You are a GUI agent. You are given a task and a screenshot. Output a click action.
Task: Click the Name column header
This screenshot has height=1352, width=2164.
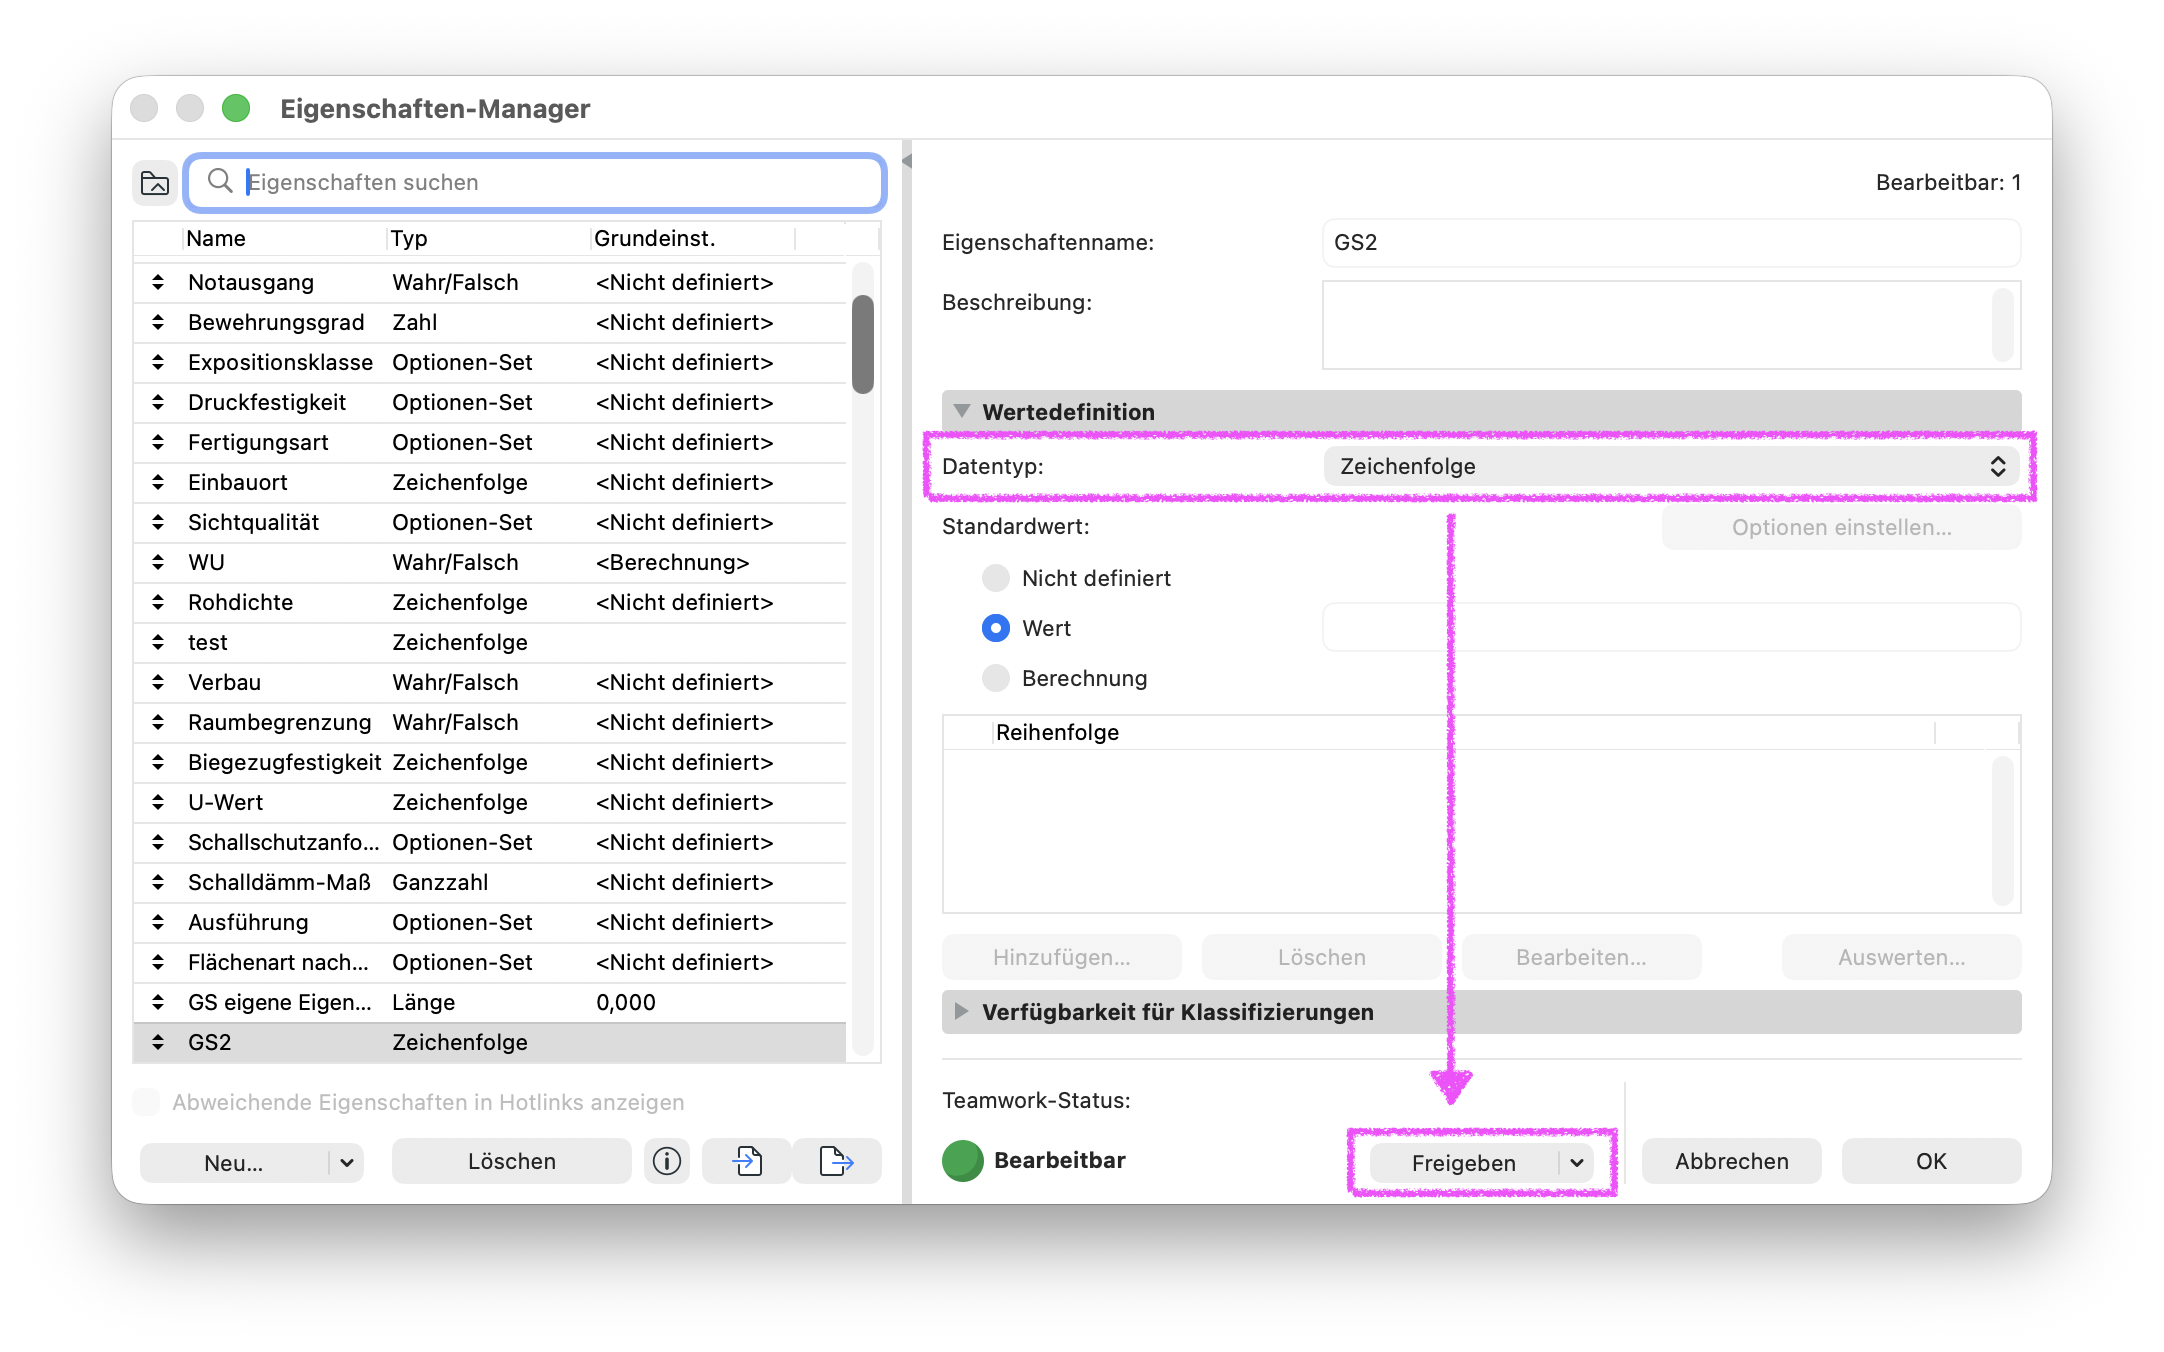(x=284, y=238)
